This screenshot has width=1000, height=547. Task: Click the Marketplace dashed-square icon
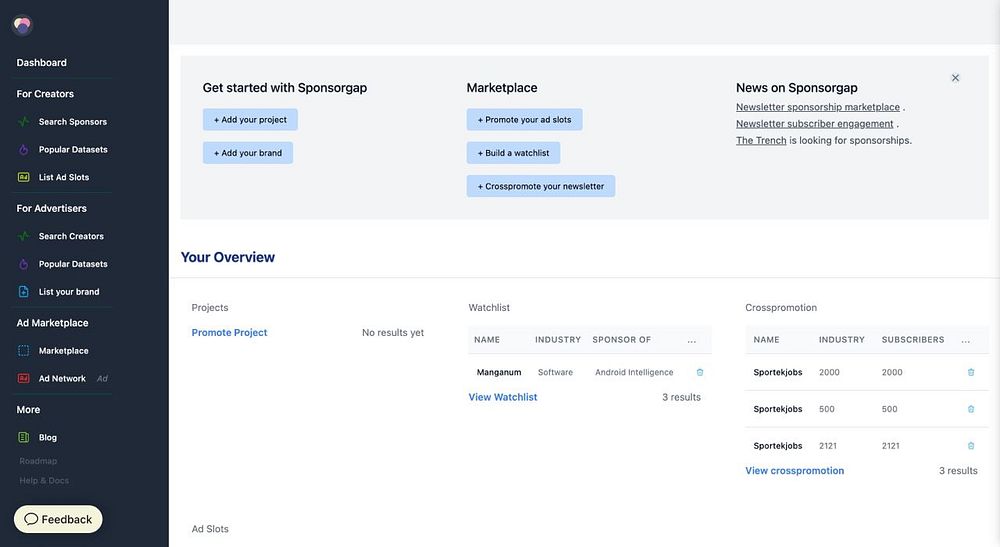(23, 351)
